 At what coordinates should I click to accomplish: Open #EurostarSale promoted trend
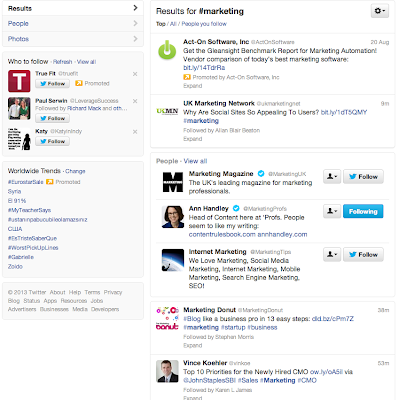pos(26,182)
